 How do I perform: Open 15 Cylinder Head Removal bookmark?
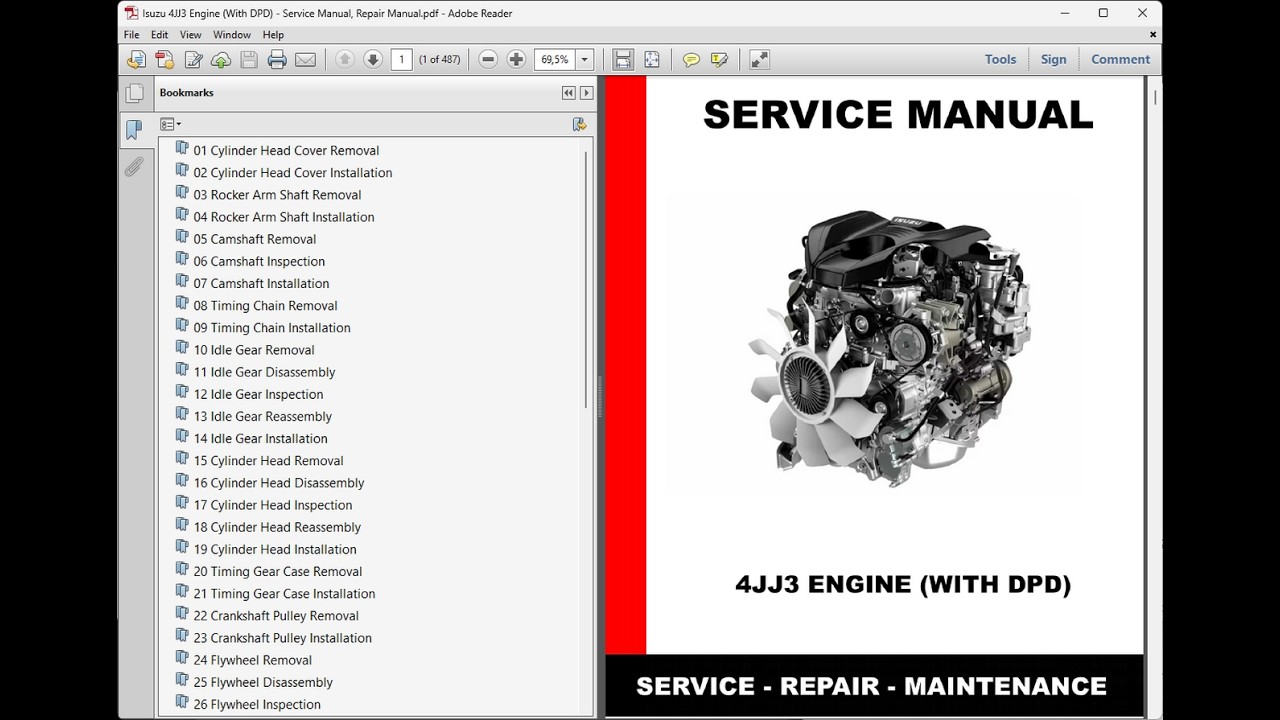tap(268, 461)
